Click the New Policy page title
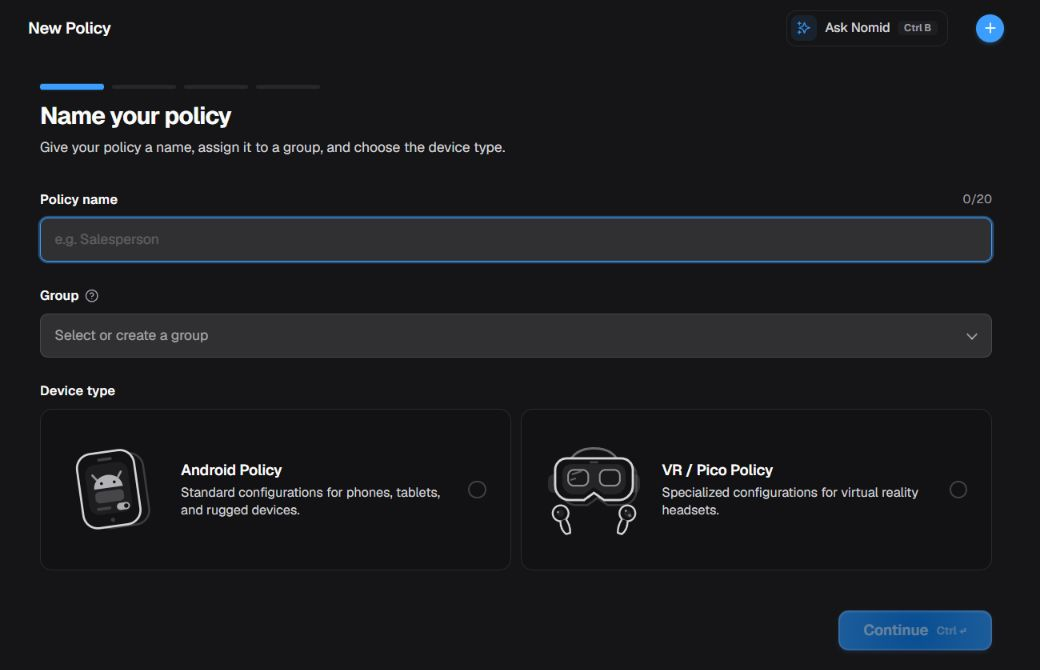 coord(70,29)
